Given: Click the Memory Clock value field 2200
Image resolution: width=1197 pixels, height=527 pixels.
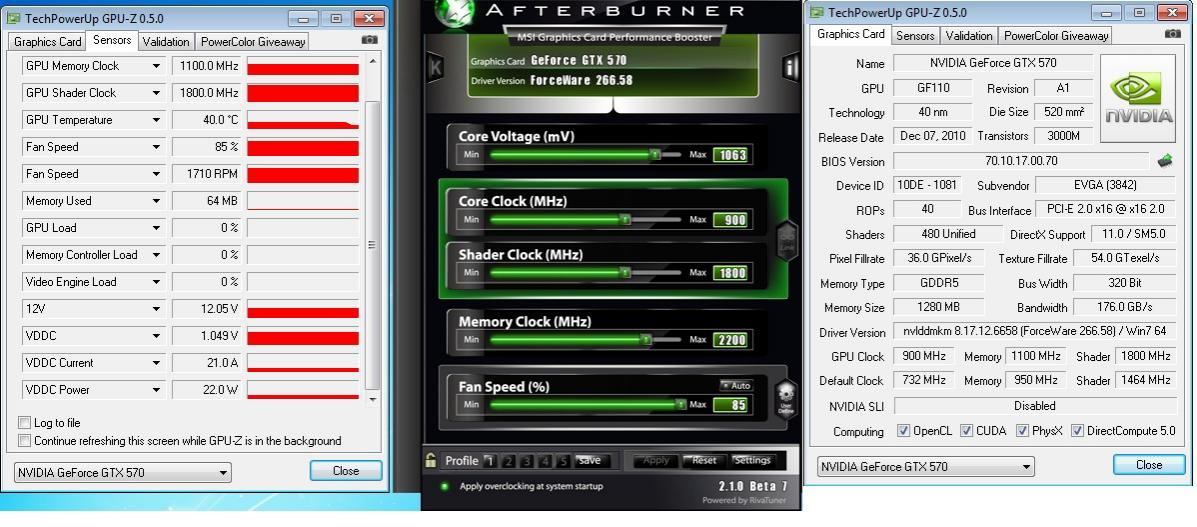Looking at the screenshot, I should click(x=731, y=340).
